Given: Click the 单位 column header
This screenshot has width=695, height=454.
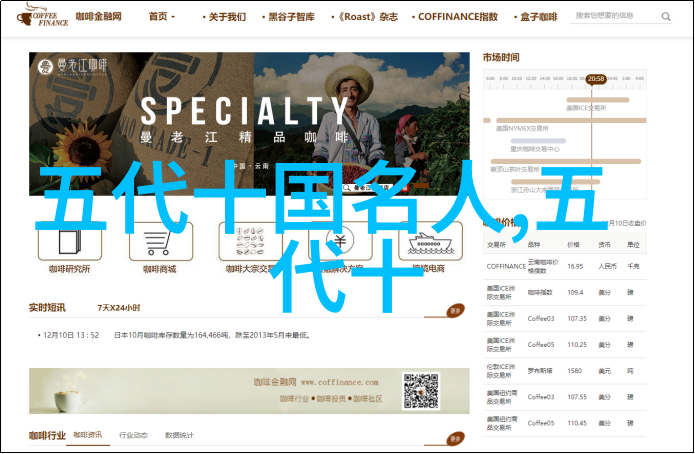Looking at the screenshot, I should click(633, 245).
